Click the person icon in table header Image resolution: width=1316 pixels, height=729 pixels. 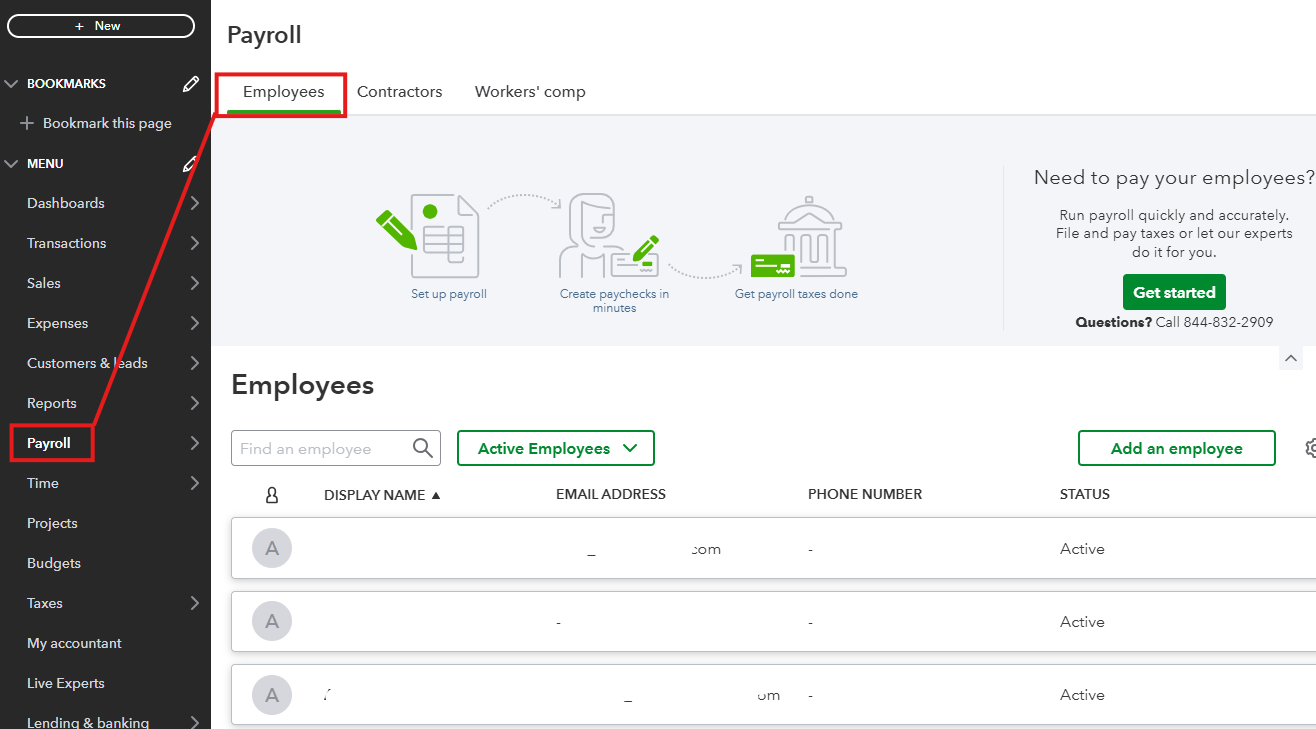(x=271, y=495)
